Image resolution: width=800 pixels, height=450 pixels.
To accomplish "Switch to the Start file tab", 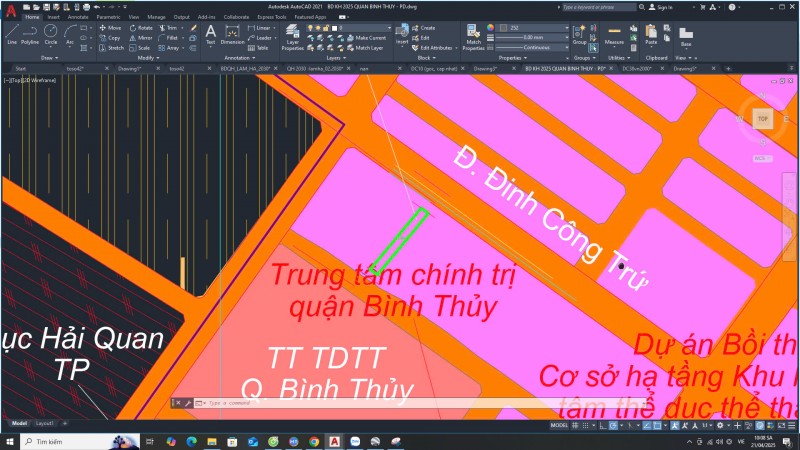I will (x=20, y=68).
